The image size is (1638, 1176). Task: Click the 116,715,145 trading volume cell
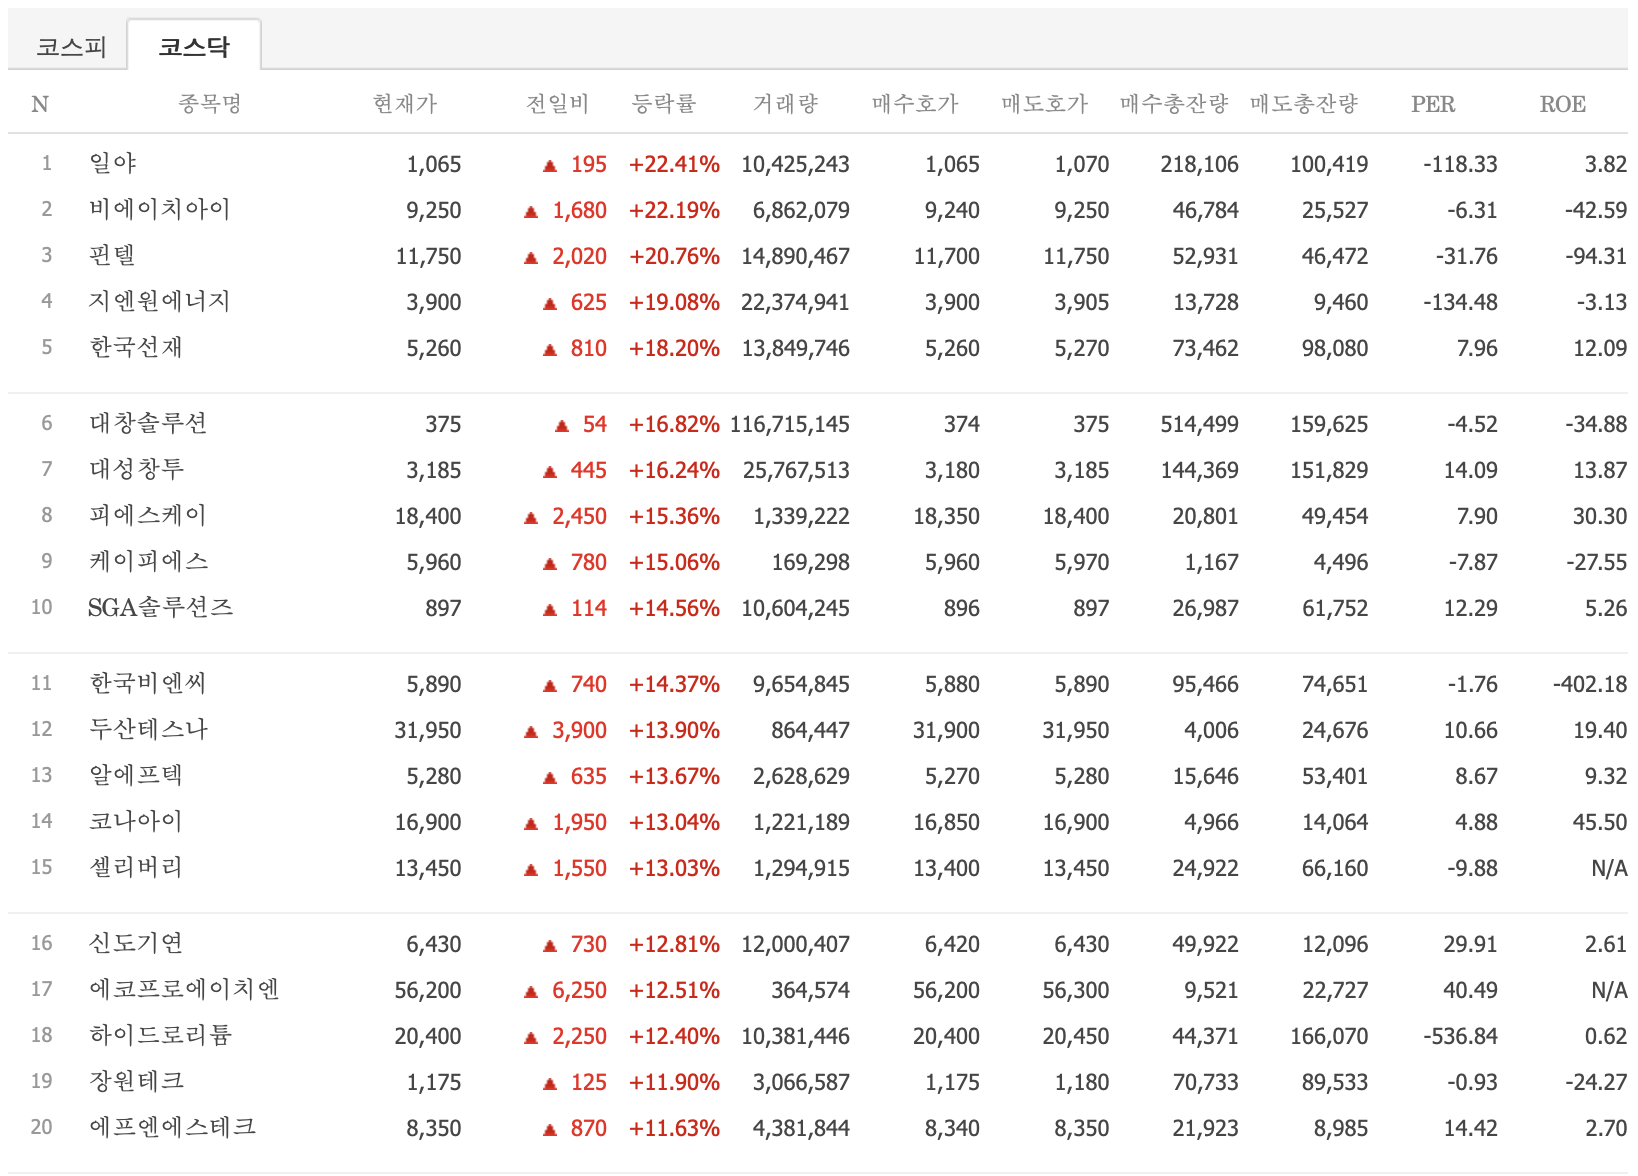click(x=790, y=424)
